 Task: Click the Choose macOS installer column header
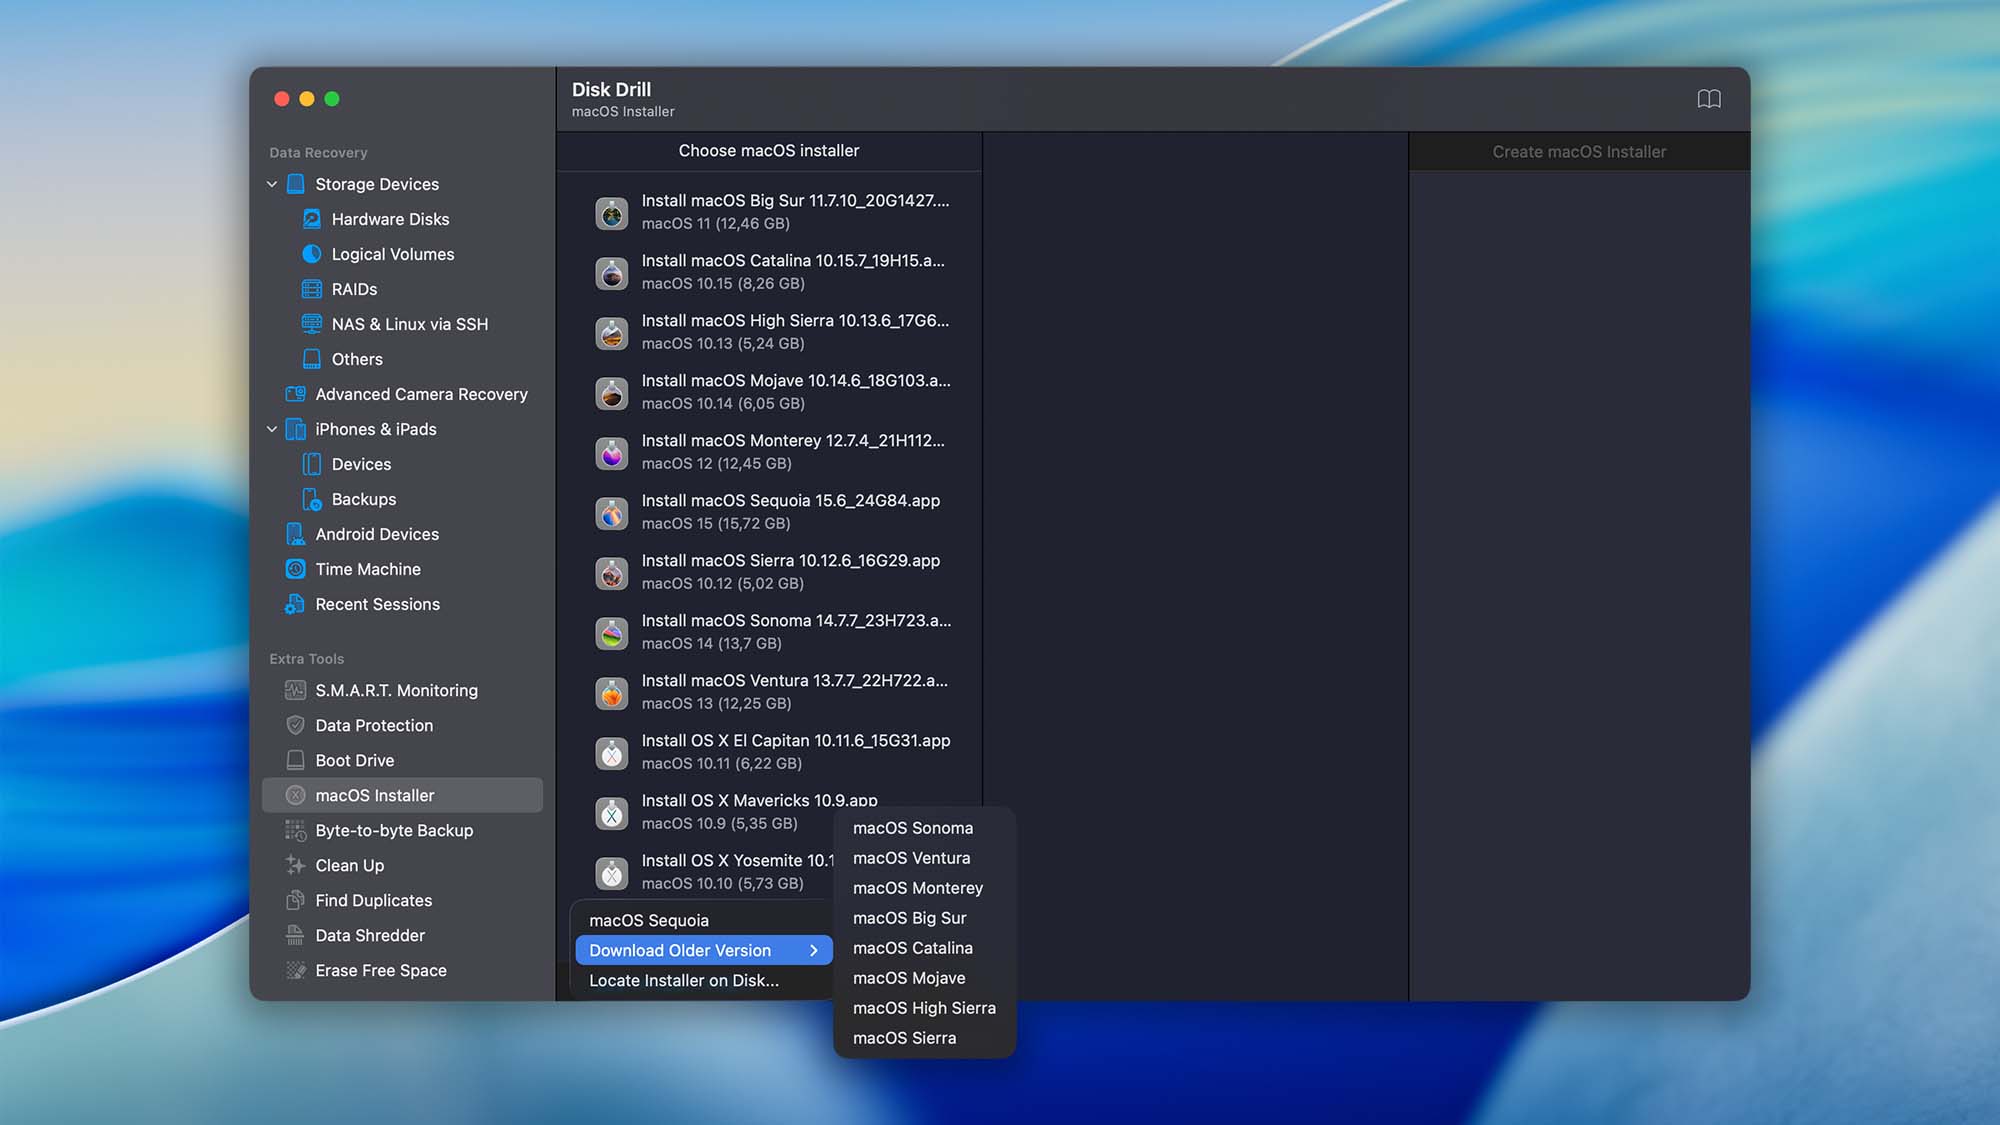pos(769,151)
